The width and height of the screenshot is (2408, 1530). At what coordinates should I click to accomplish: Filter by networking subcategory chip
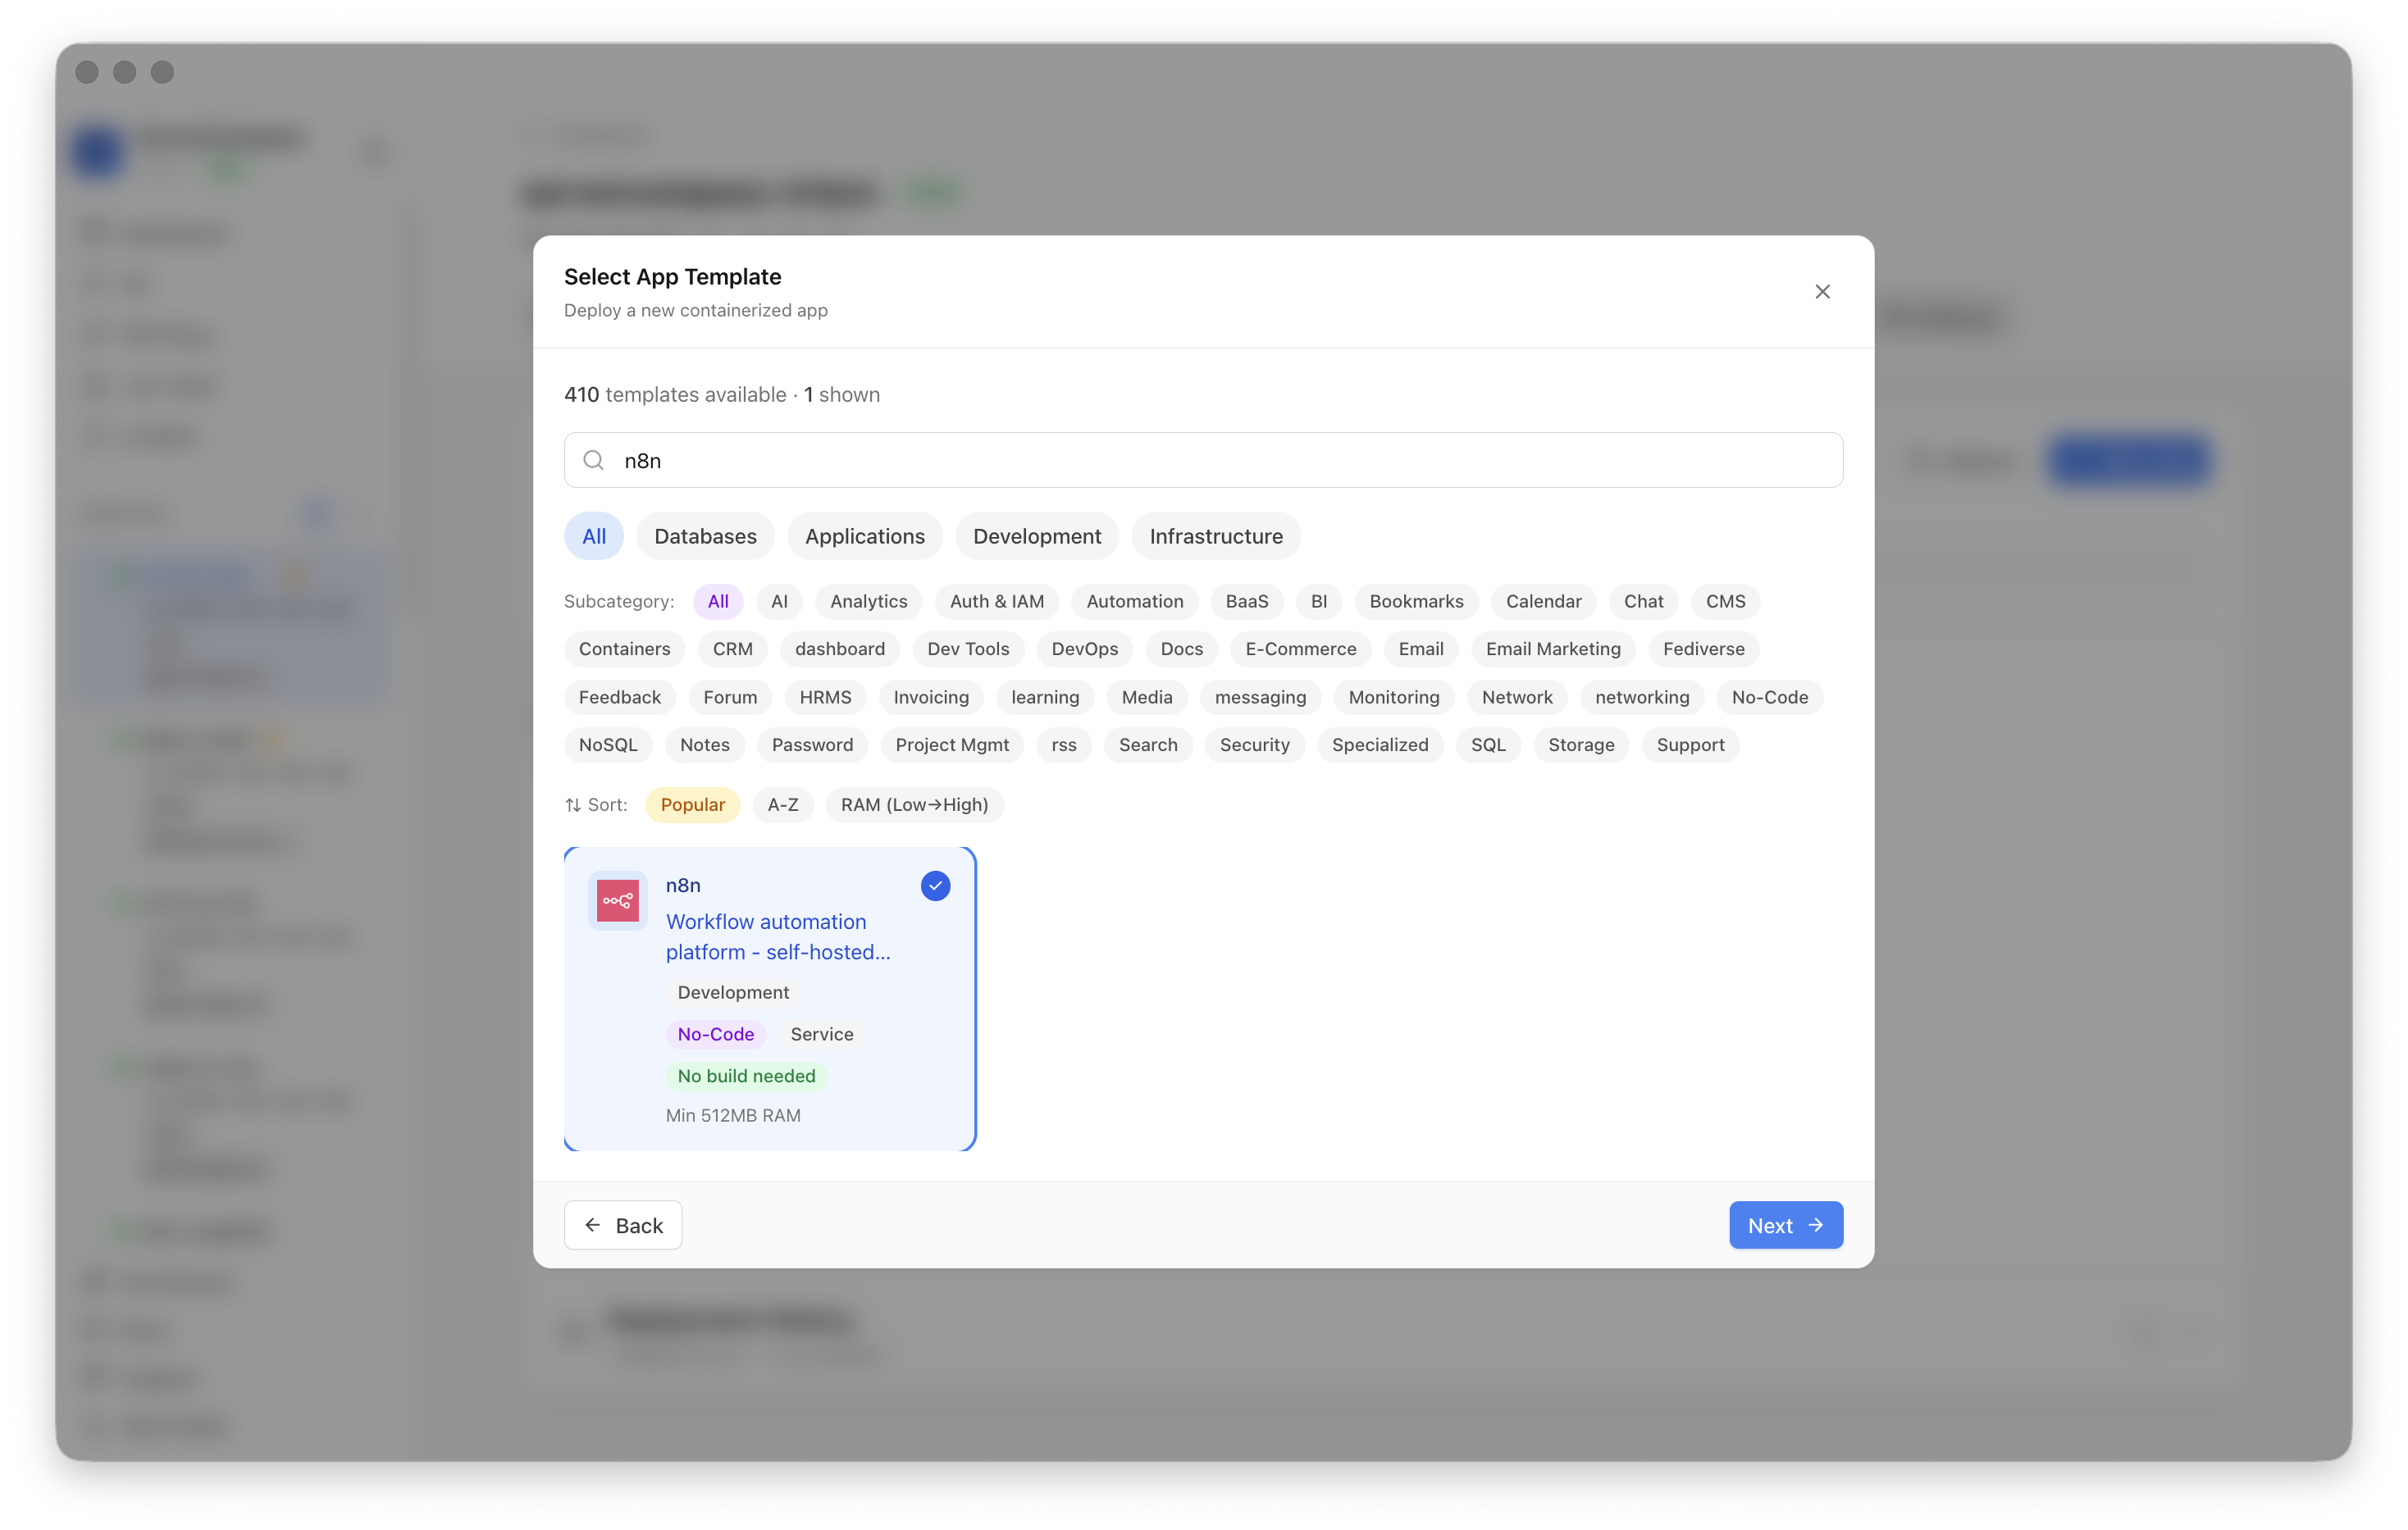(x=1641, y=697)
